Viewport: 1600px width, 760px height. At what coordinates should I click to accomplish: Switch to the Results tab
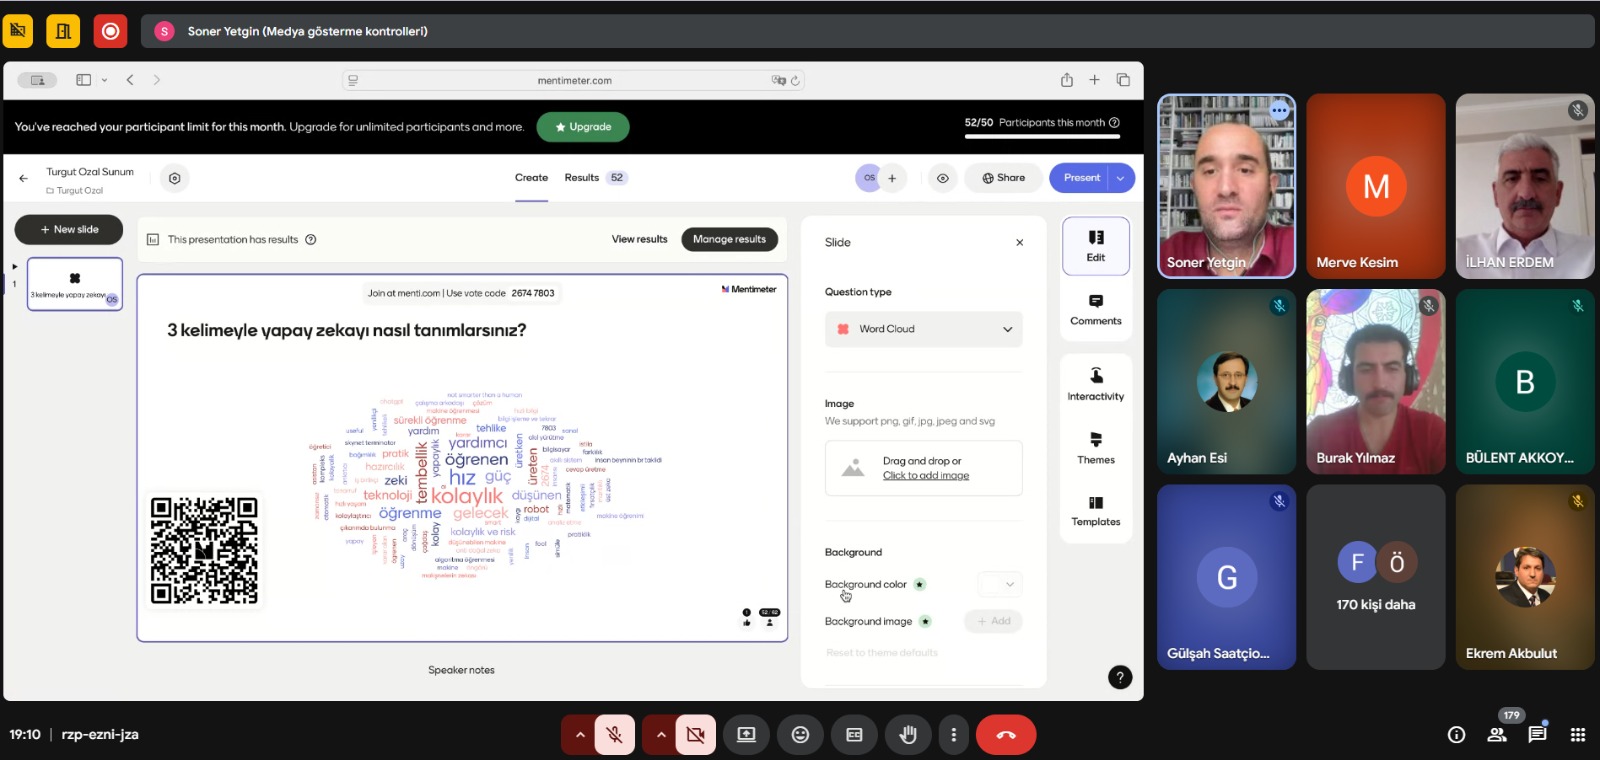(x=582, y=178)
